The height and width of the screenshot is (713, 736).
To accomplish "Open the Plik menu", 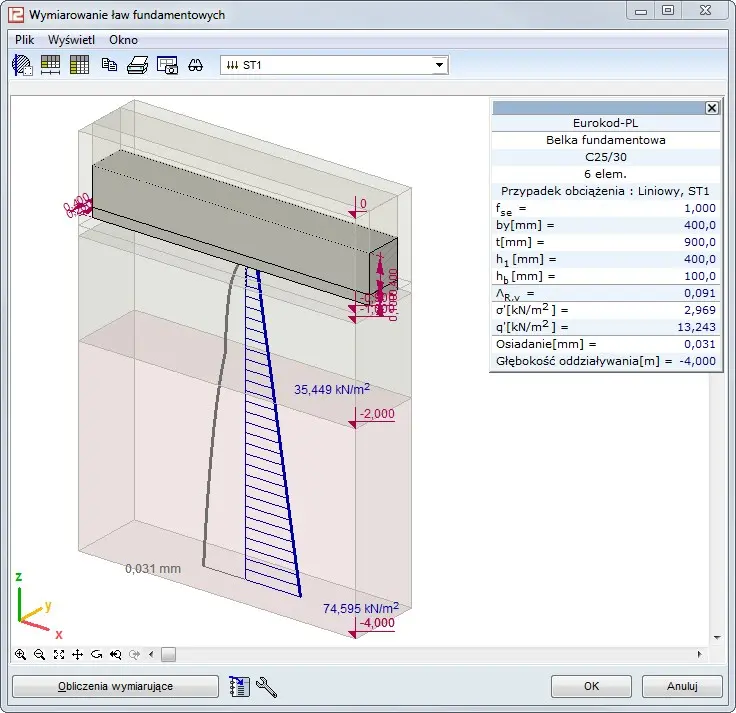I will pyautogui.click(x=25, y=40).
